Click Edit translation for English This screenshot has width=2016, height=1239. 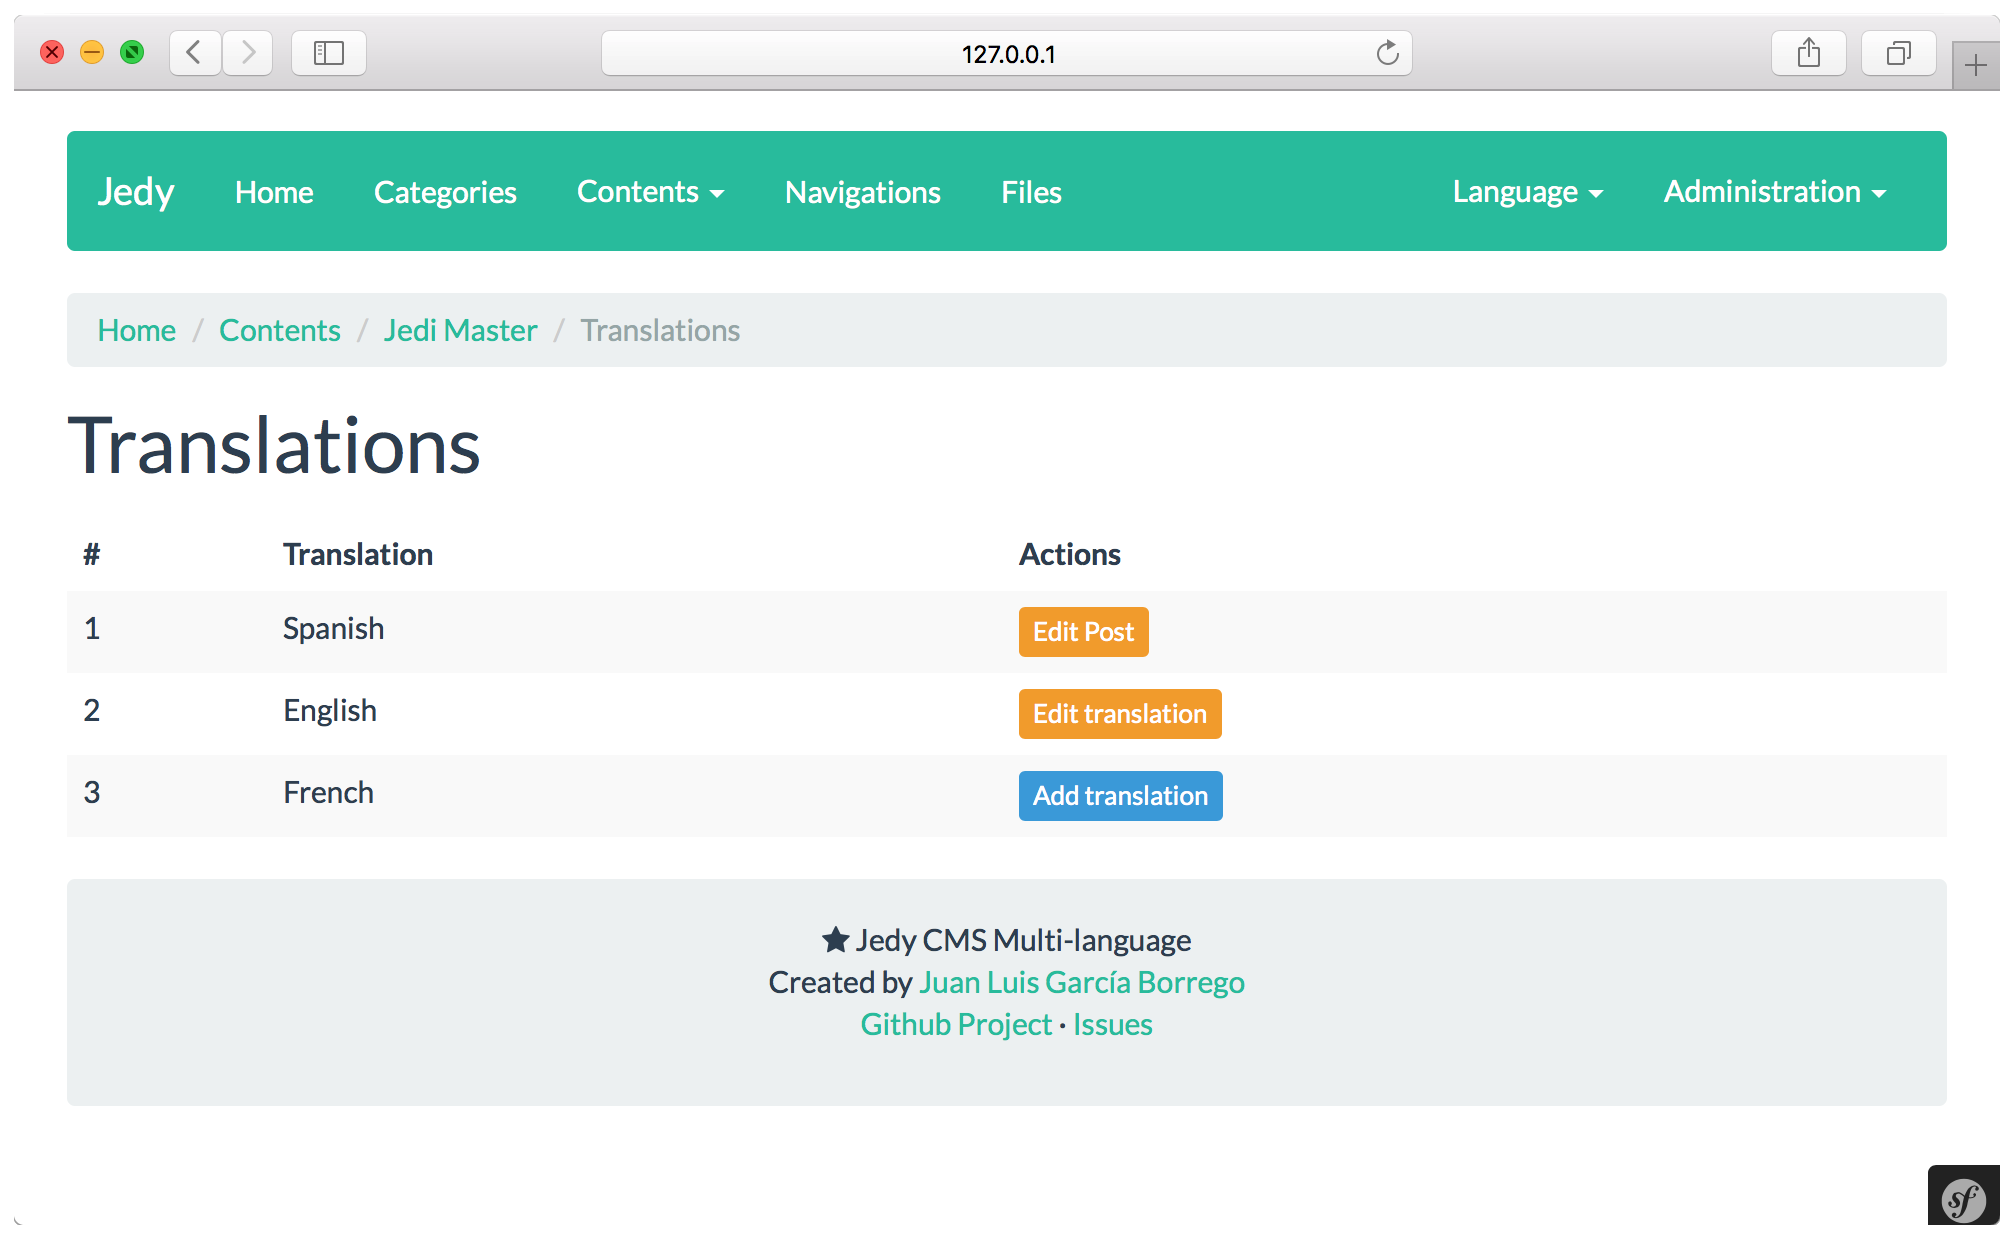point(1119,714)
